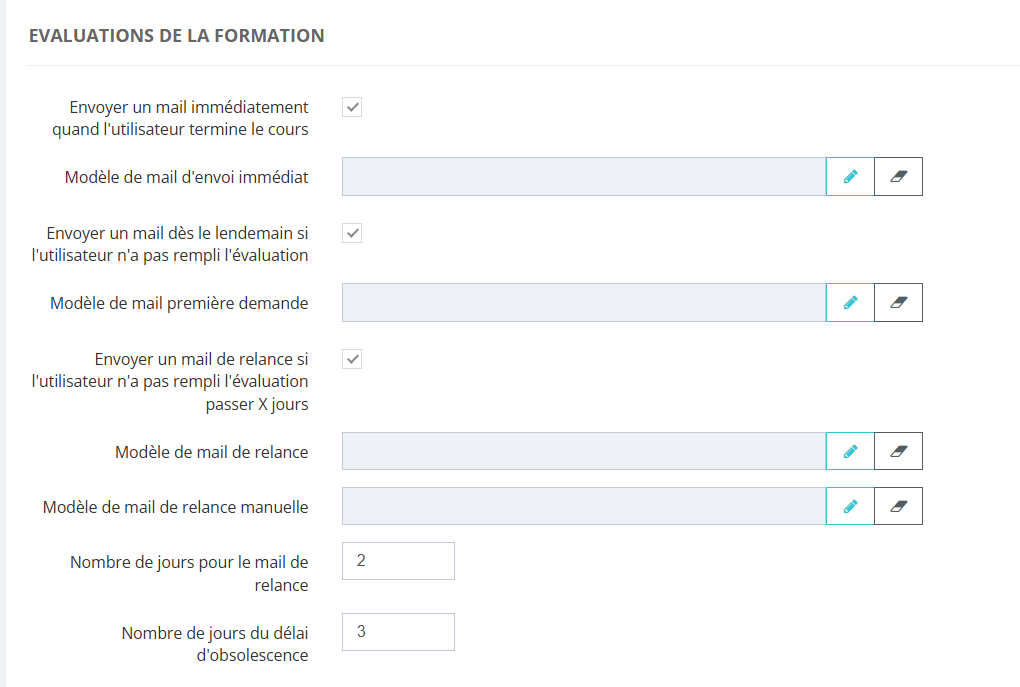
Task: Click label 'Nombre de jours du délai d'obsolescence'
Action: (x=215, y=644)
